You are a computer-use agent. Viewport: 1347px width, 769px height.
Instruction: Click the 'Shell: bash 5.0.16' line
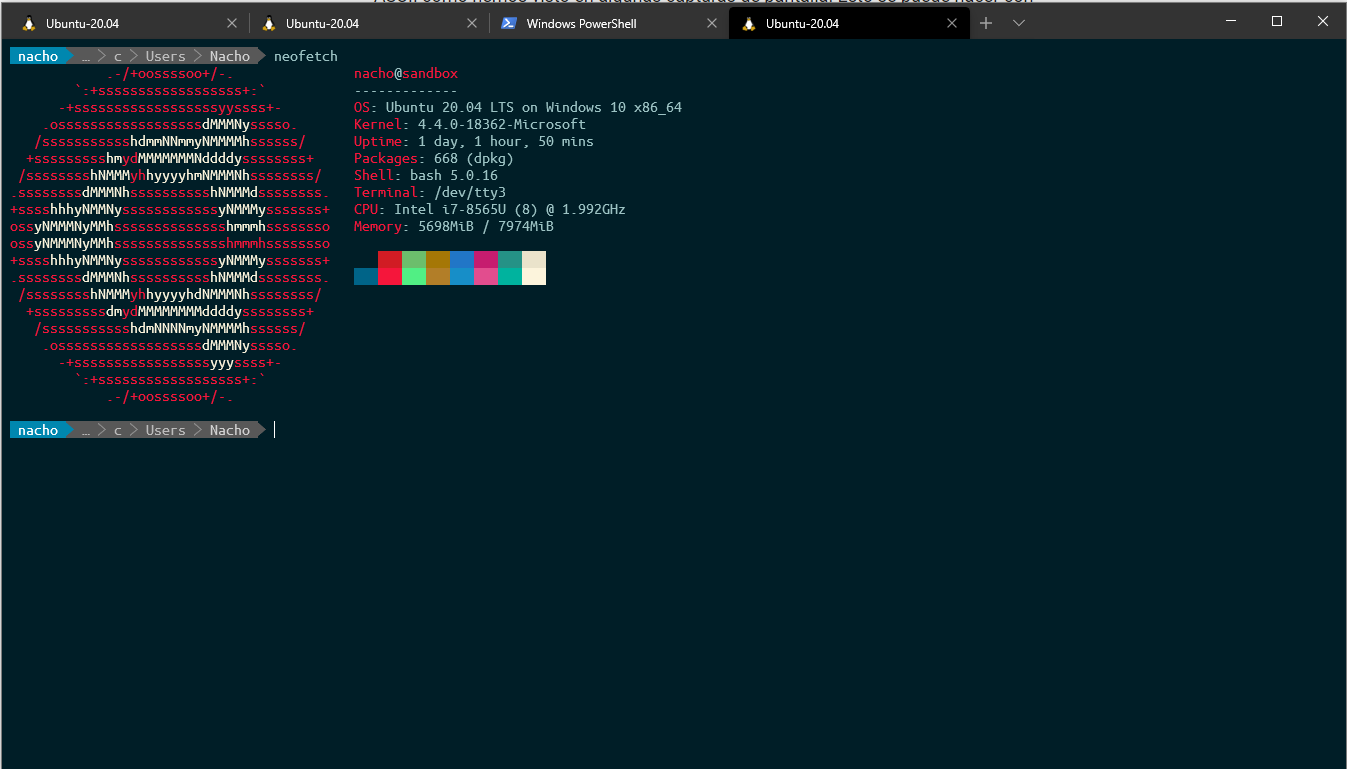[x=426, y=175]
